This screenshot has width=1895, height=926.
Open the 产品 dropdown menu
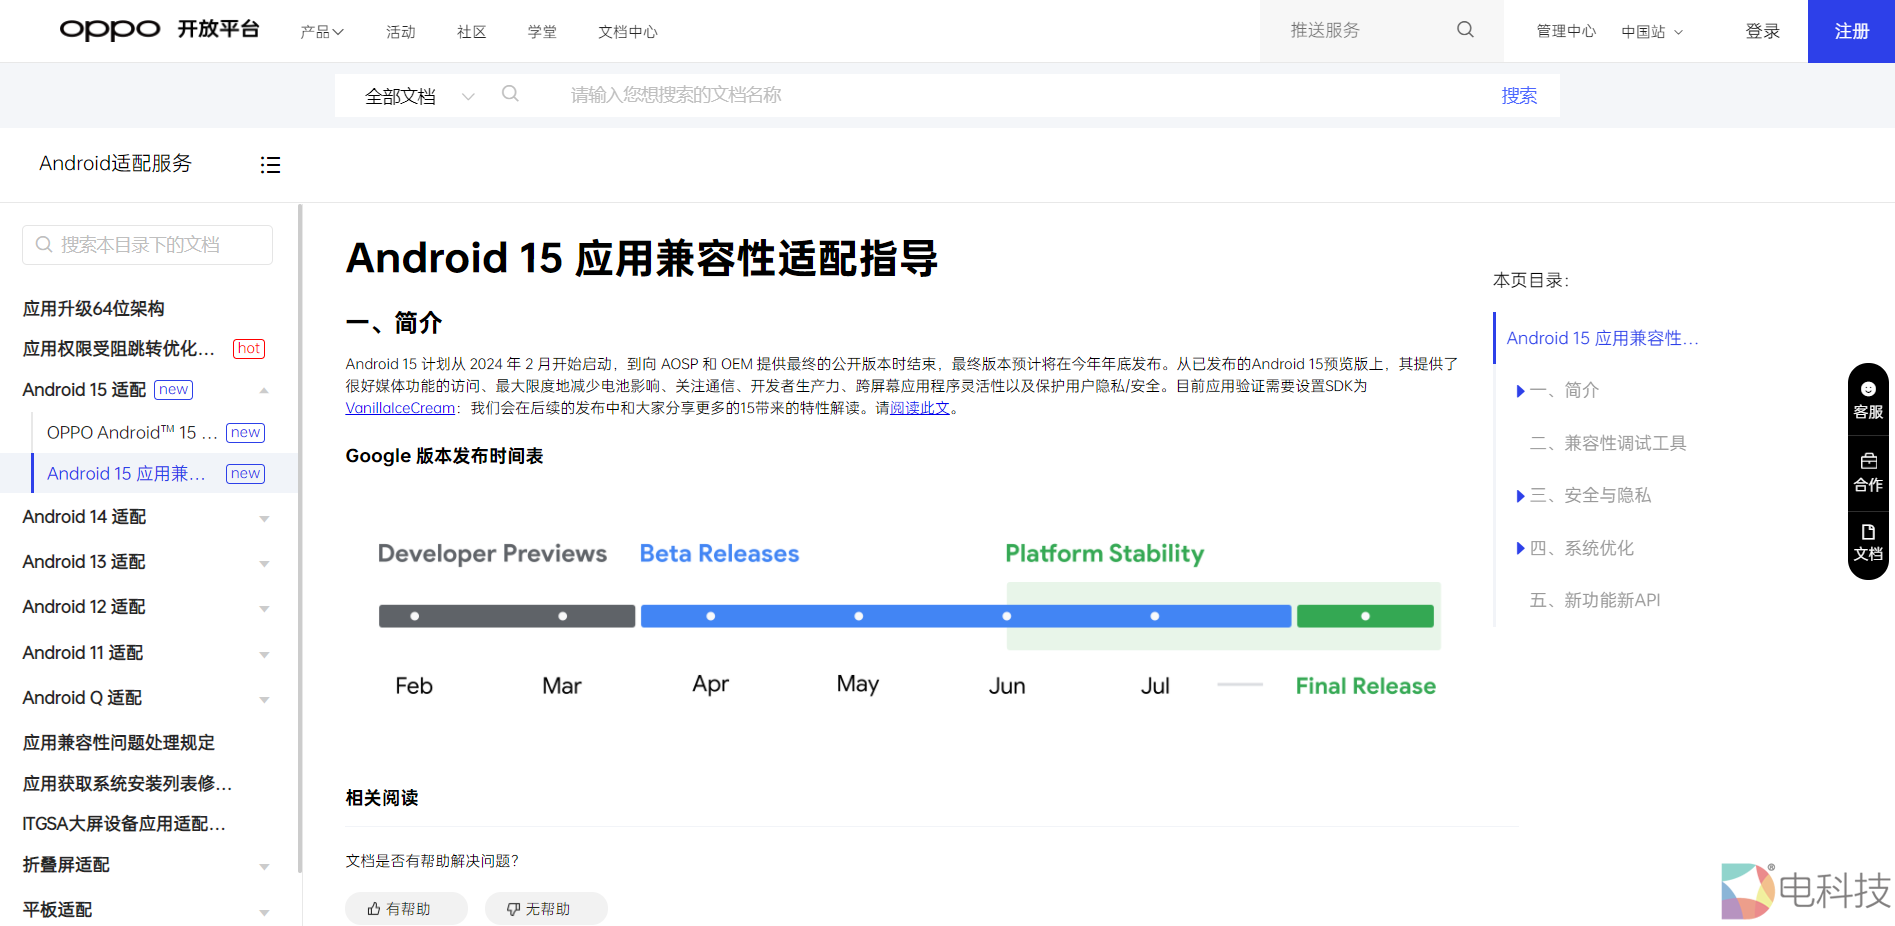tap(321, 32)
